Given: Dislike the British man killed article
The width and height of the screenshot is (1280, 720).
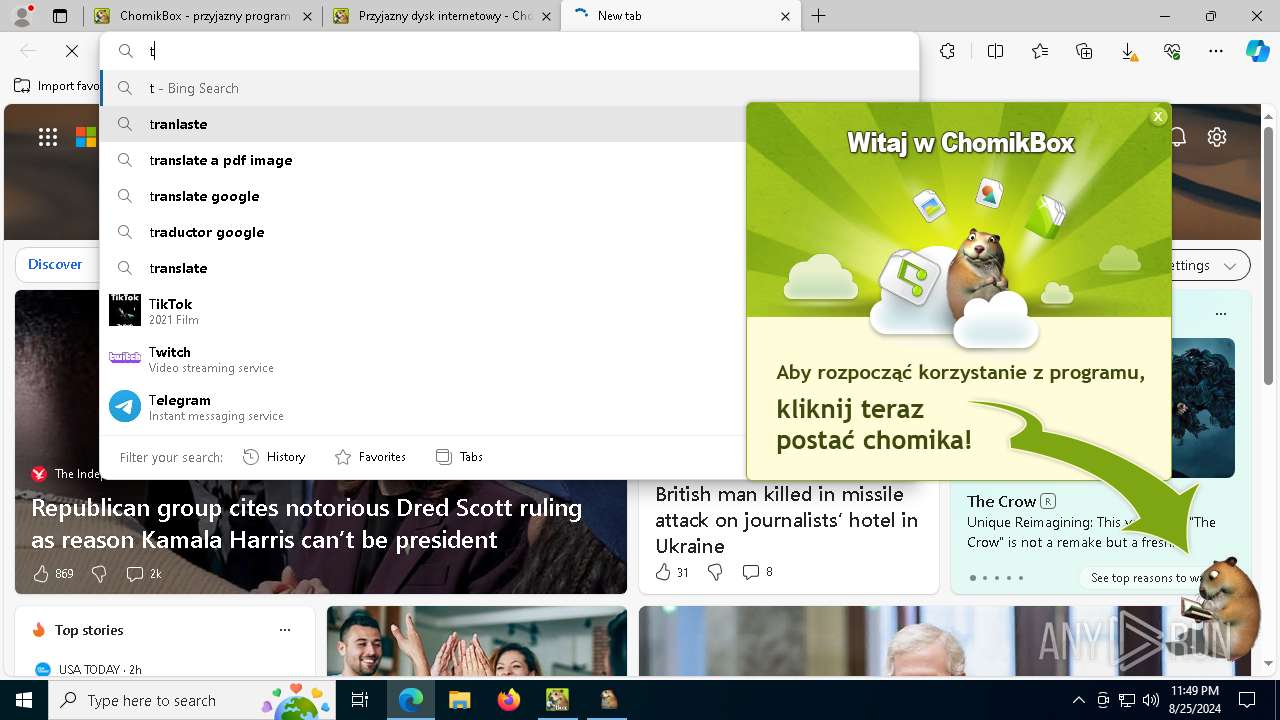Looking at the screenshot, I should [x=715, y=572].
